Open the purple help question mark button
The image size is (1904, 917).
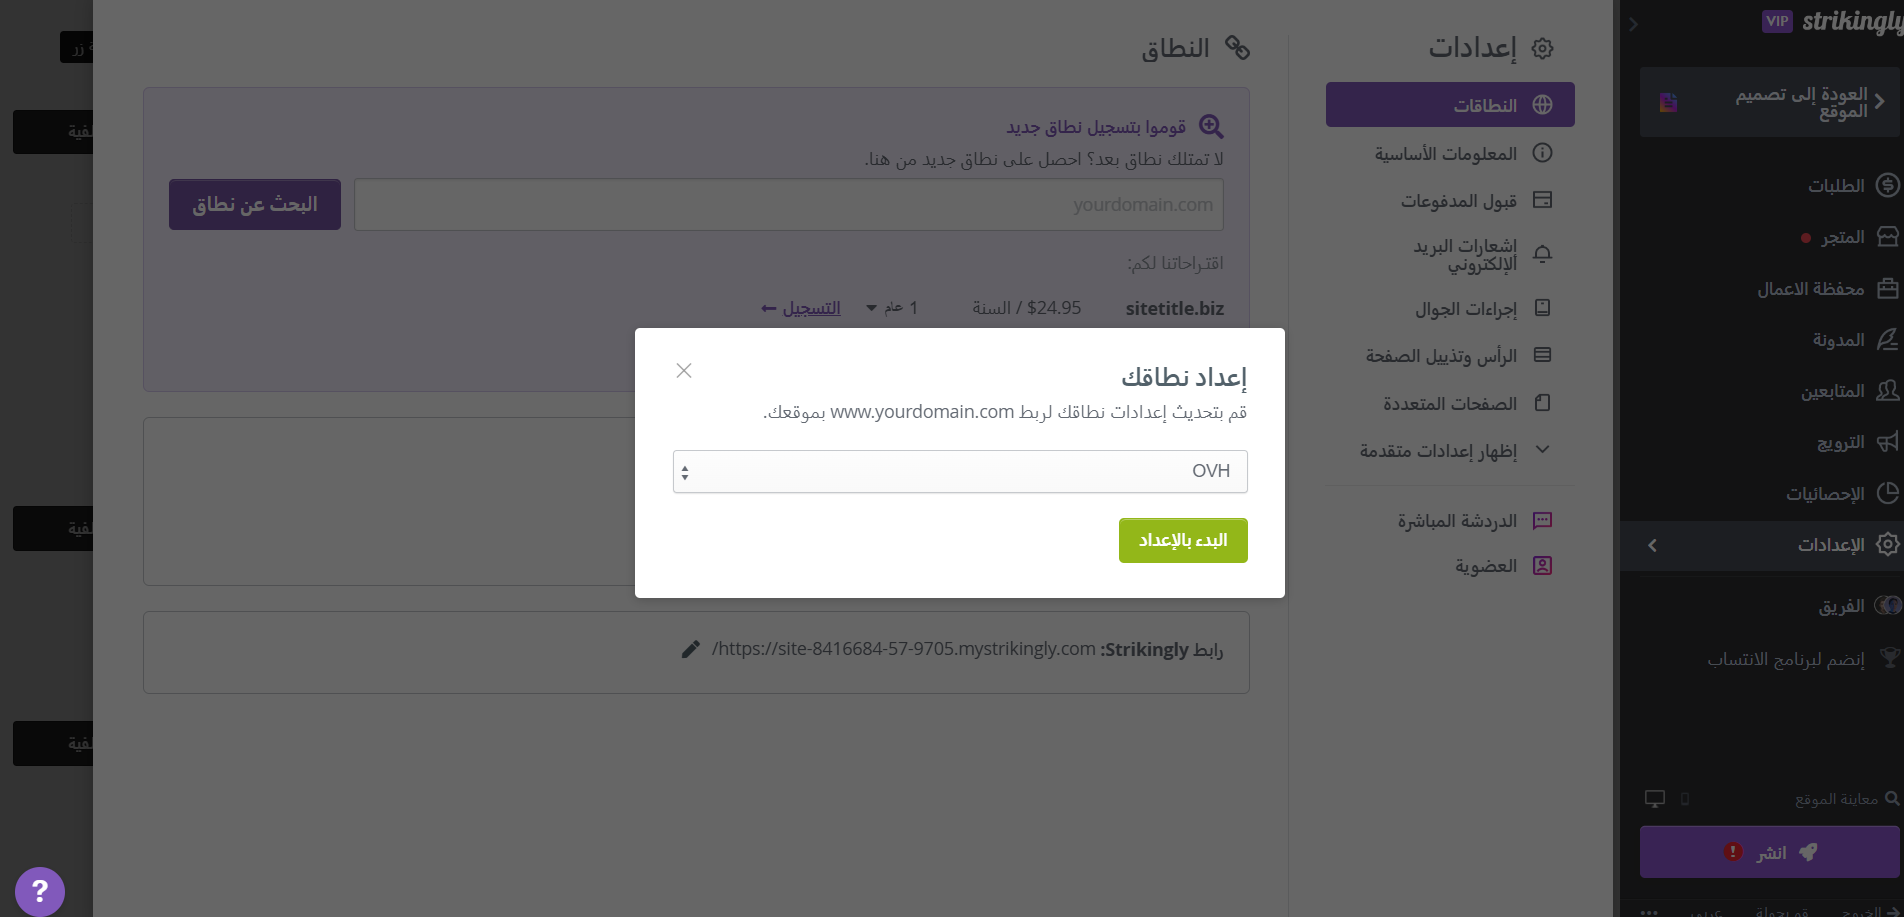40,891
